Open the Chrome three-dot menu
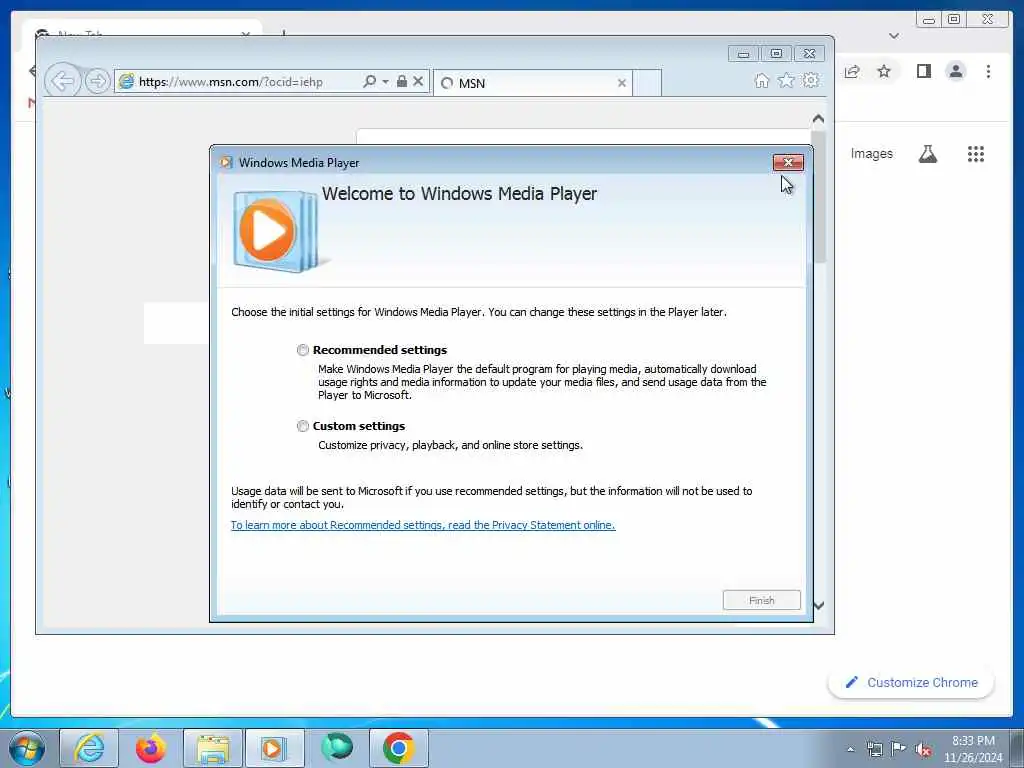The image size is (1024, 768). coord(988,71)
